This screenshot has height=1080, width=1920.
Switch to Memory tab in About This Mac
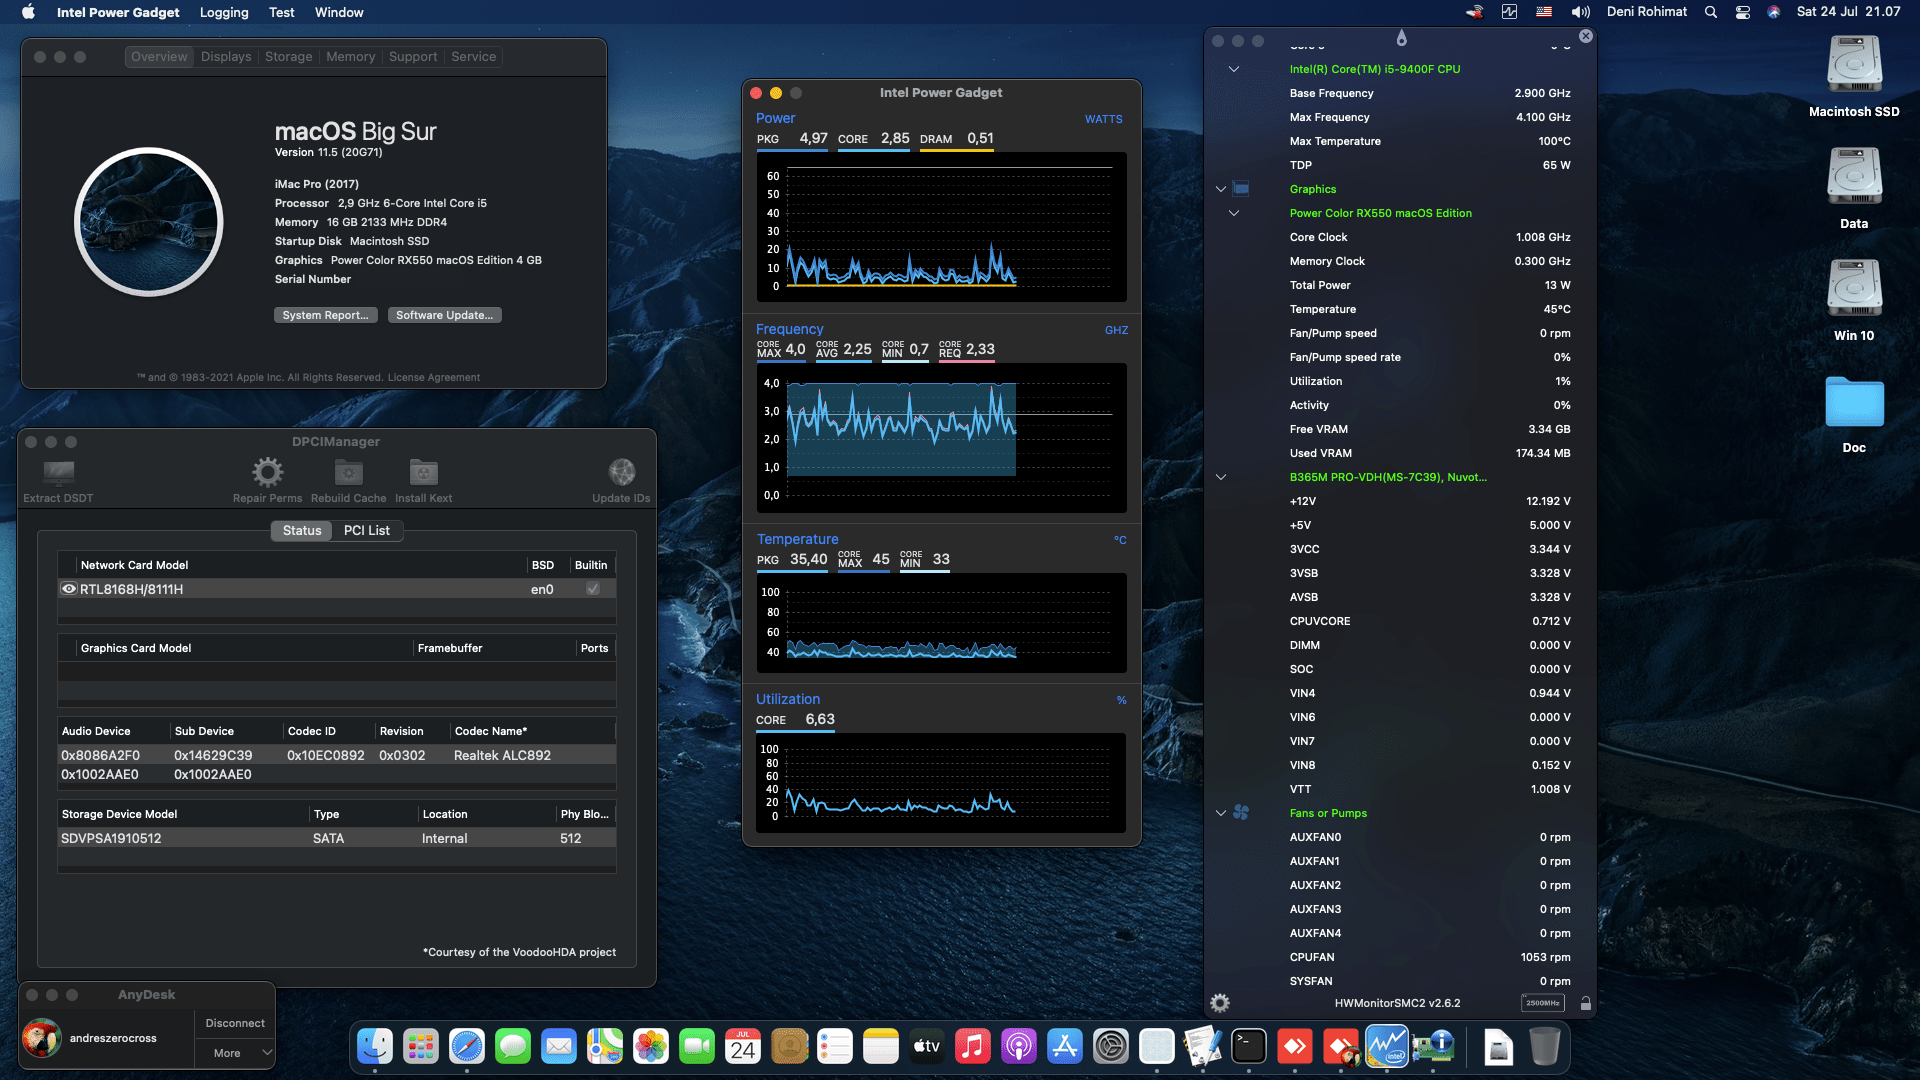click(350, 57)
